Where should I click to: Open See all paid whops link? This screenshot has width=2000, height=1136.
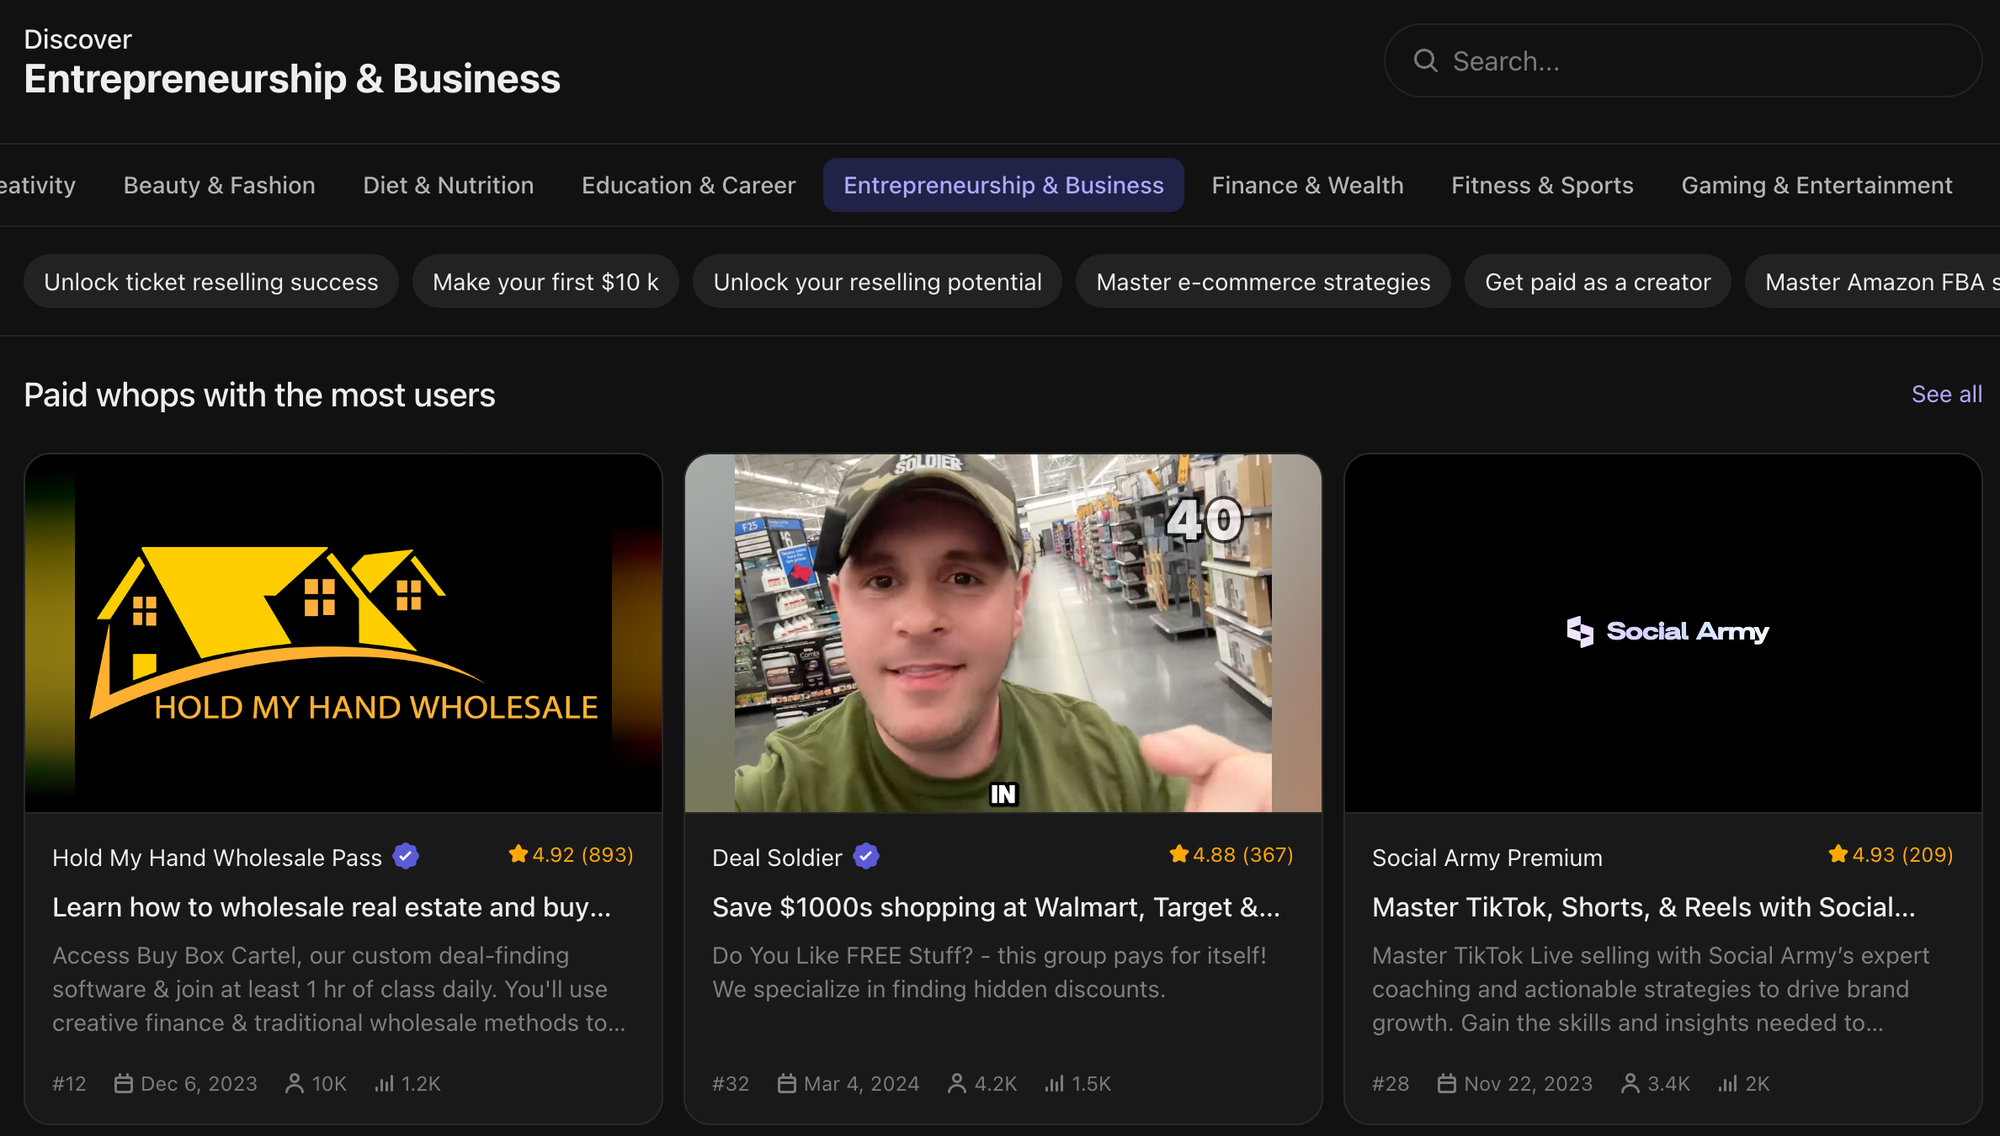(1945, 394)
